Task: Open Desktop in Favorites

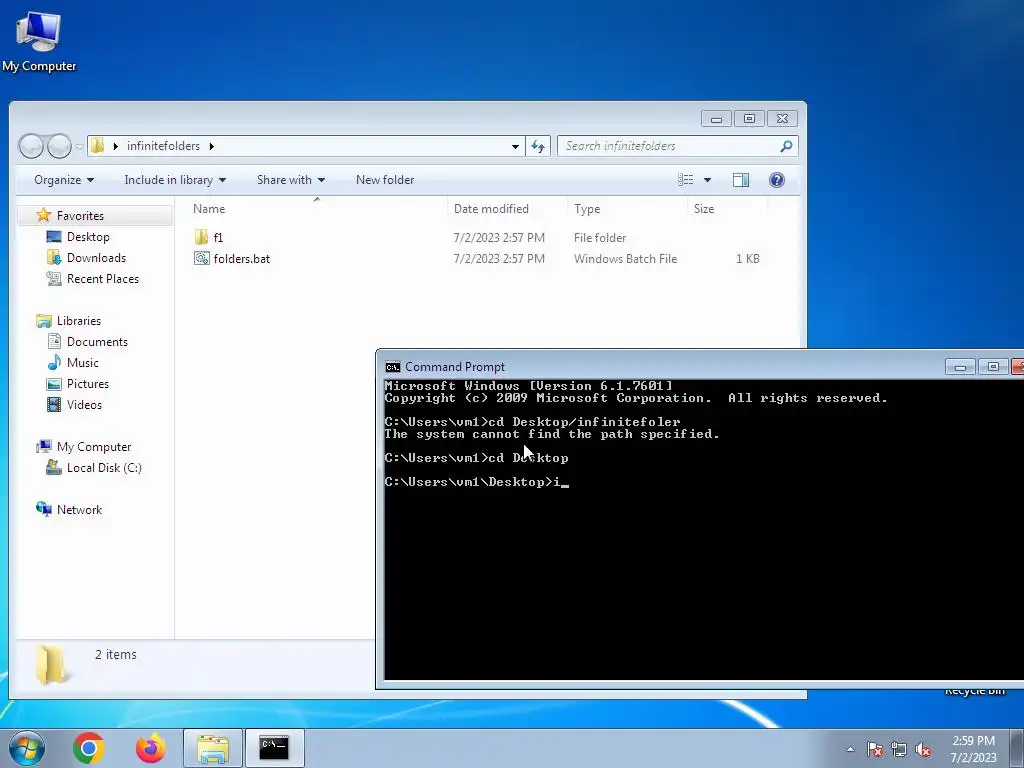Action: click(x=88, y=236)
